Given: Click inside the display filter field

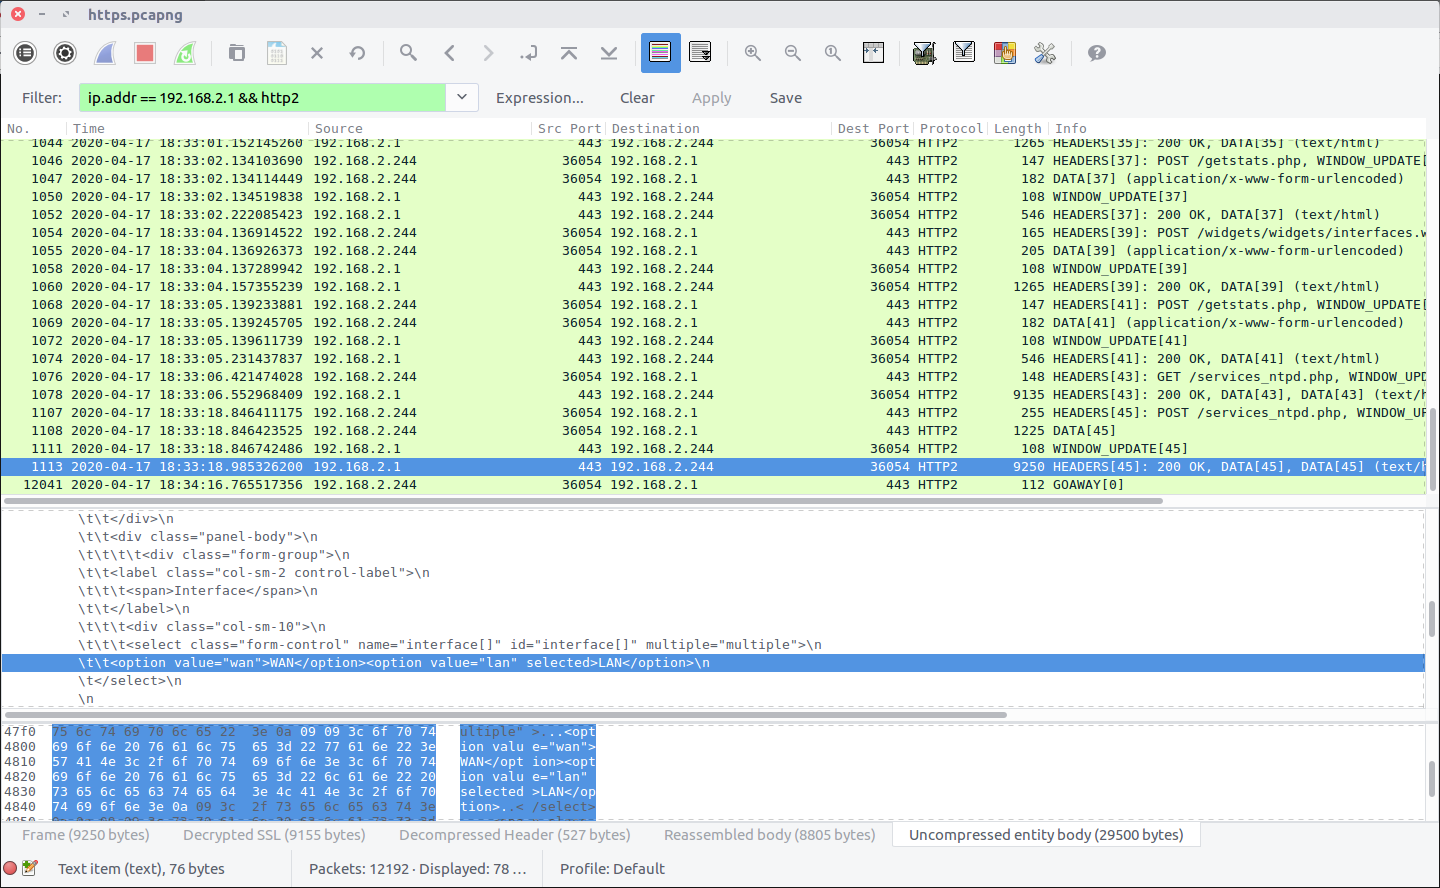Looking at the screenshot, I should pyautogui.click(x=260, y=98).
